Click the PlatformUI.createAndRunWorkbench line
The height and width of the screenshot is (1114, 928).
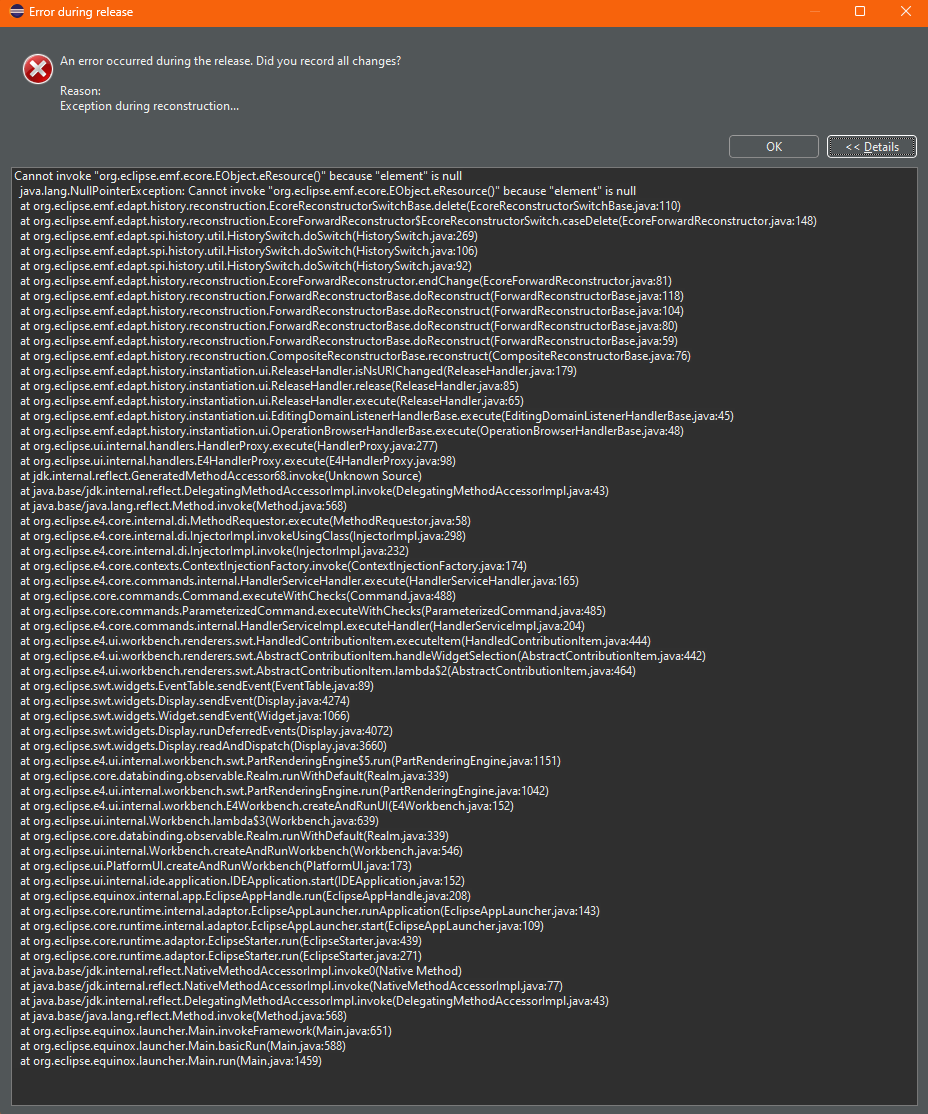pyautogui.click(x=216, y=865)
